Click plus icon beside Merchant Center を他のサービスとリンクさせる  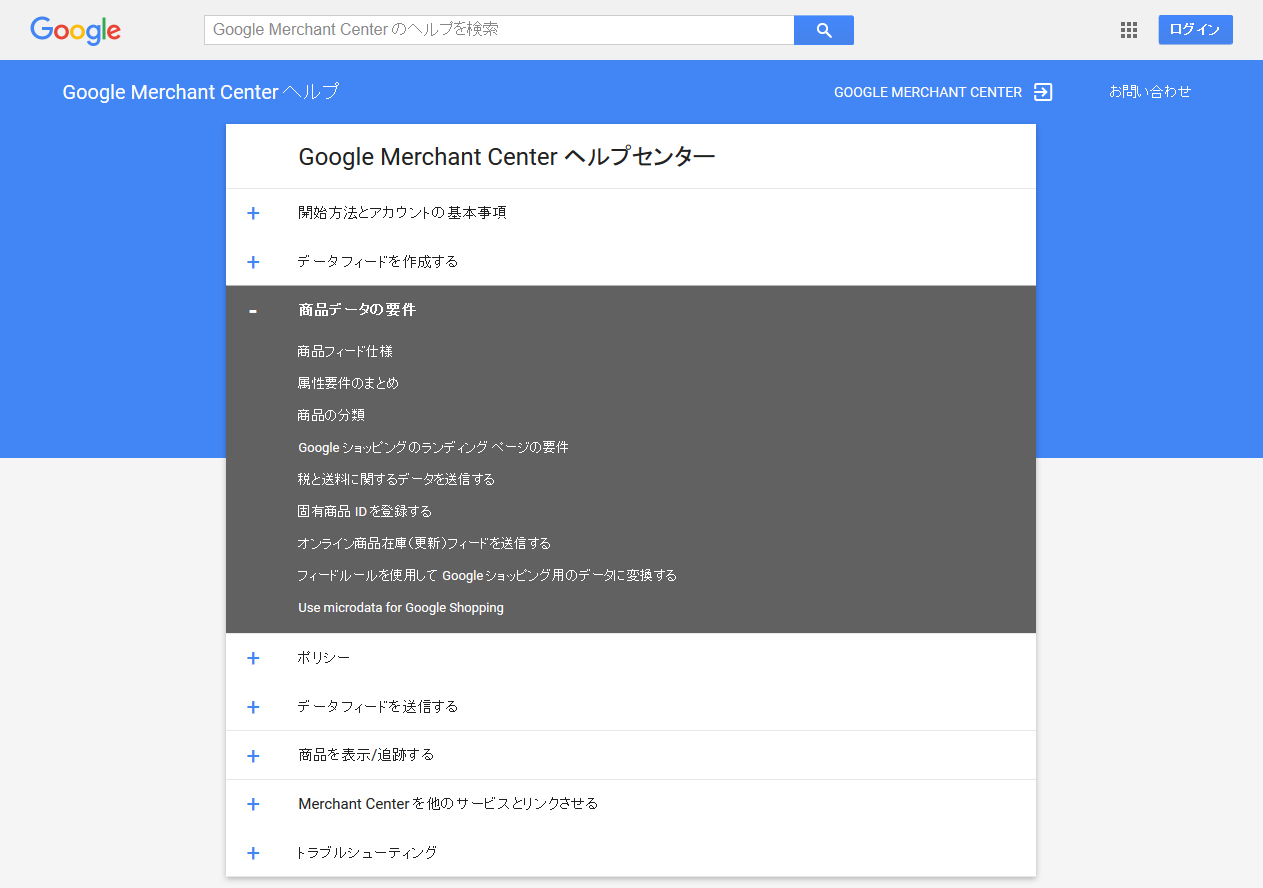[x=253, y=804]
